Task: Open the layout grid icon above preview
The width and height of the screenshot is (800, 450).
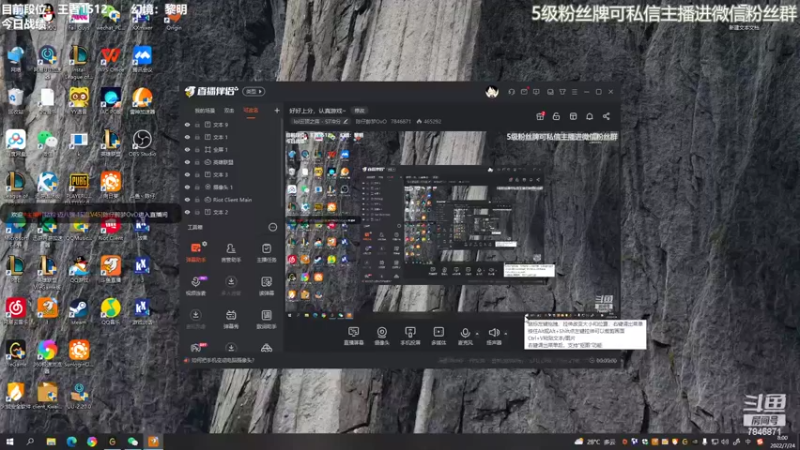Action: [x=573, y=116]
